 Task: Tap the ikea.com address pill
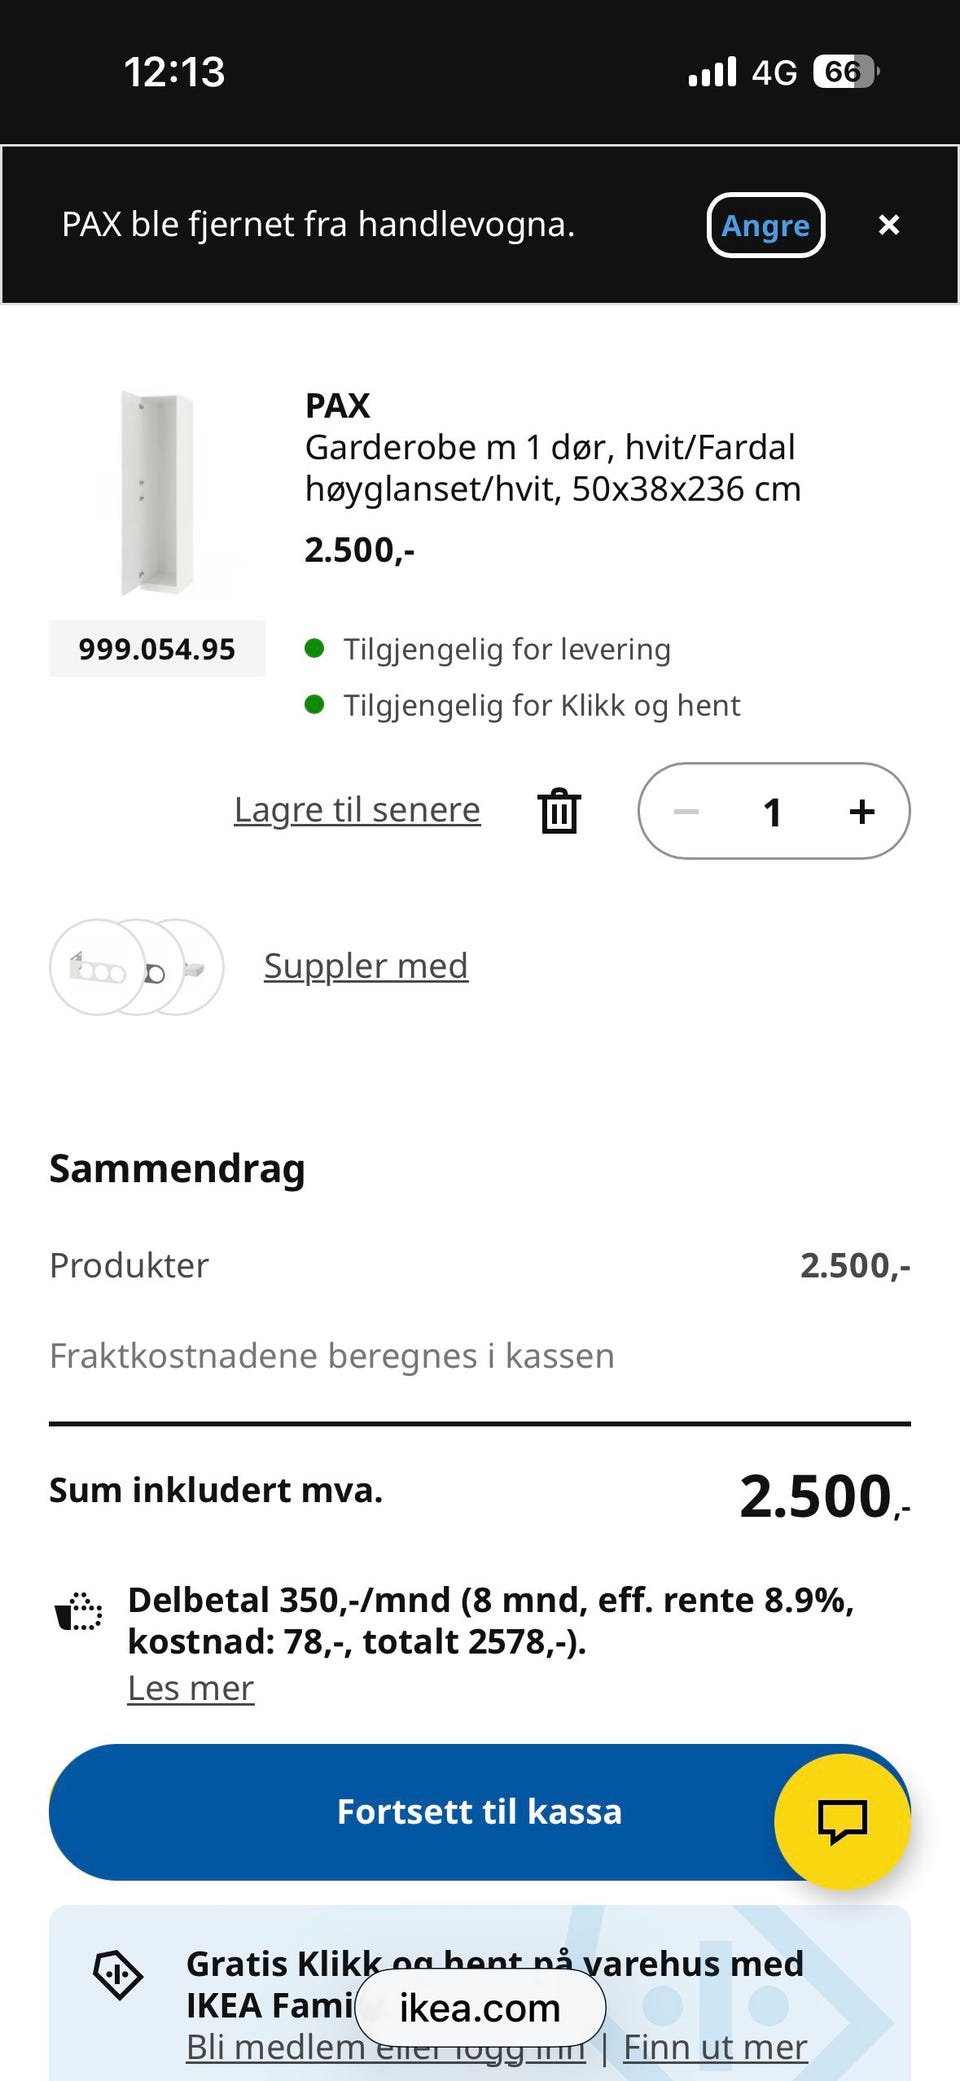coord(480,2007)
